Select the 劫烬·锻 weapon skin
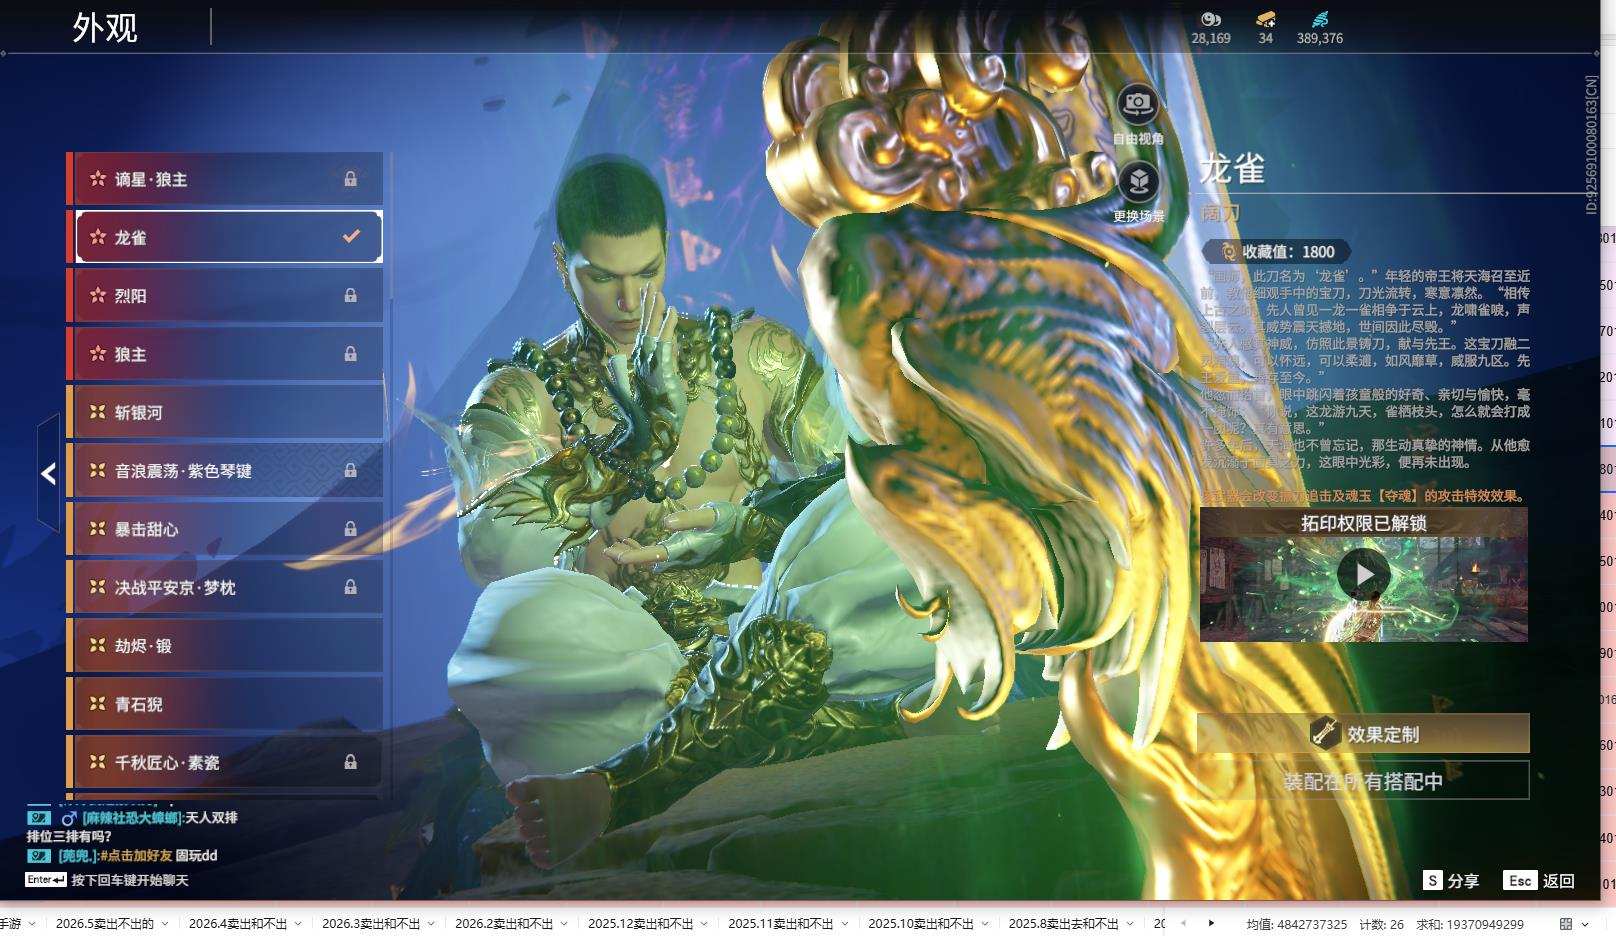 (226, 645)
